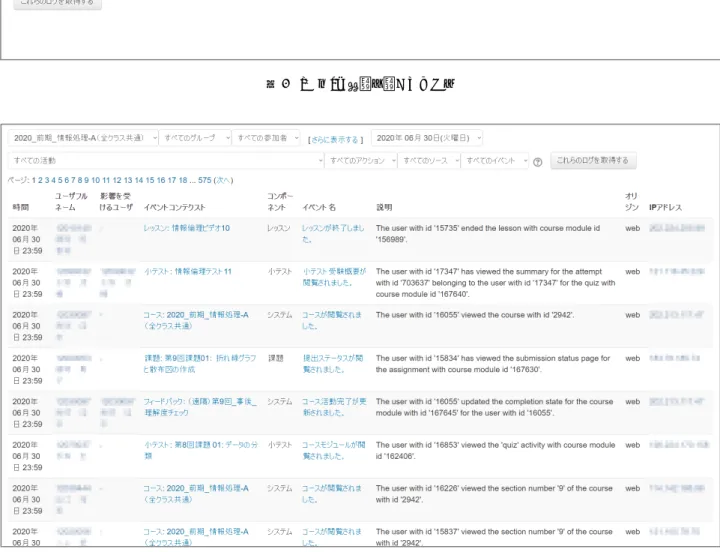The height and width of the screenshot is (552, 720).
Task: Click event name コースモジュールが閲覧されました
Action: click(333, 450)
